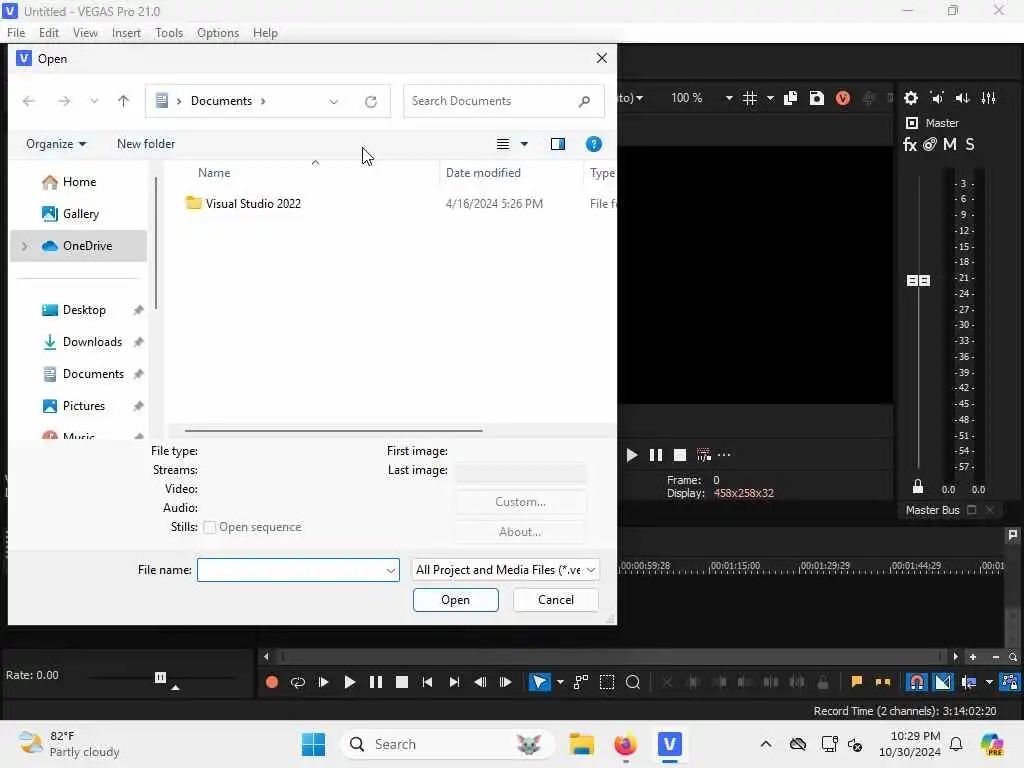Click Cancel in the Open dialog

pyautogui.click(x=556, y=600)
